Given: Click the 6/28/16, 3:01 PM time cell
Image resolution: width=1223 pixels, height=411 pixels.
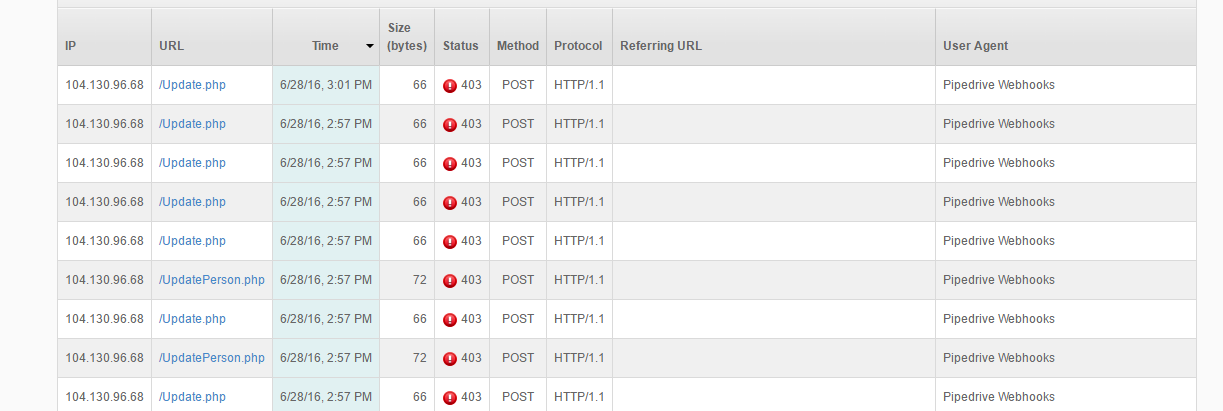Looking at the screenshot, I should tap(326, 85).
